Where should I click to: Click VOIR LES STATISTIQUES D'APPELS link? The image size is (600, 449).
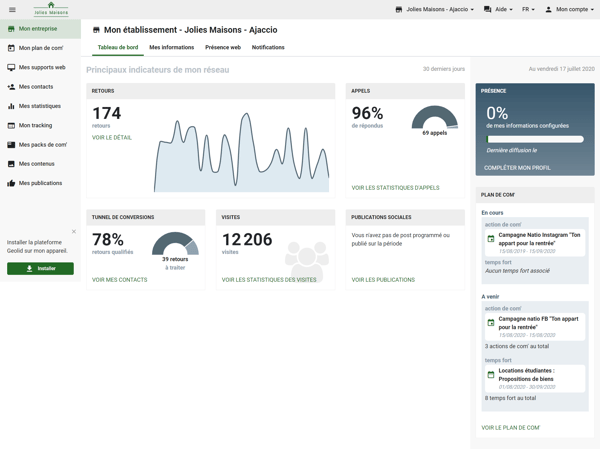395,188
